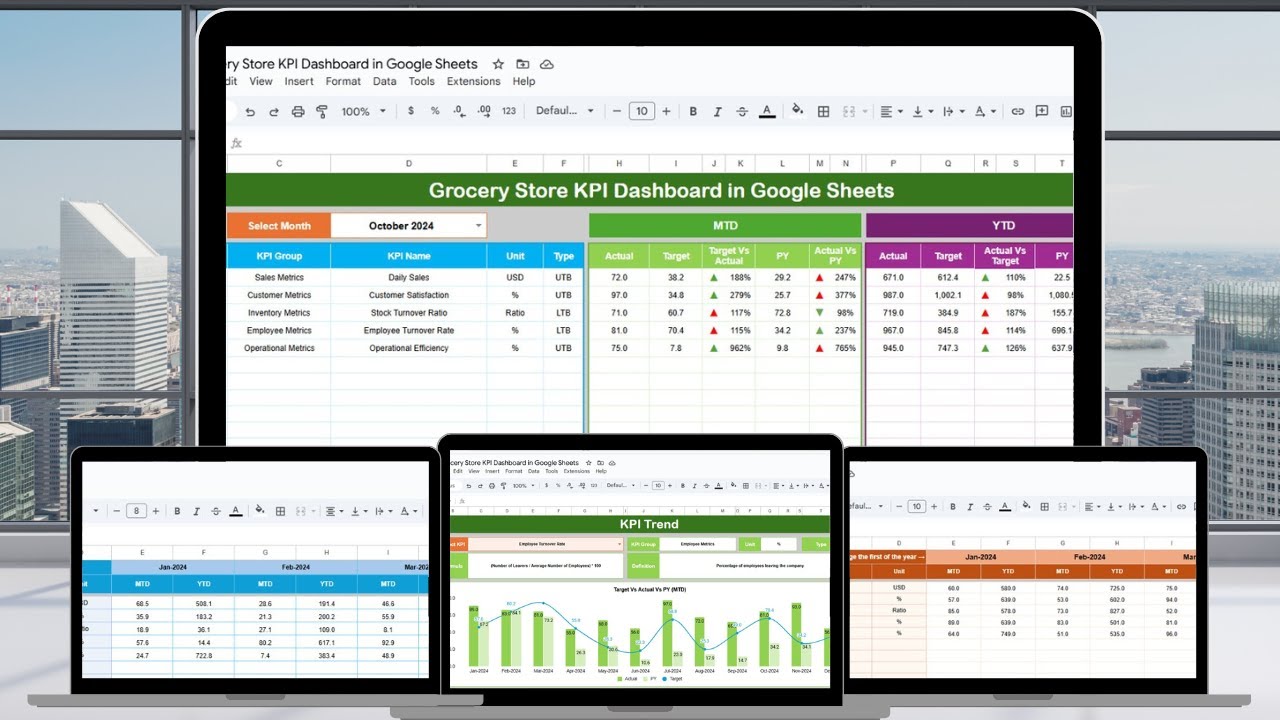The image size is (1280, 720).
Task: Open text wrapping dropdown on main toolbar
Action: [953, 111]
